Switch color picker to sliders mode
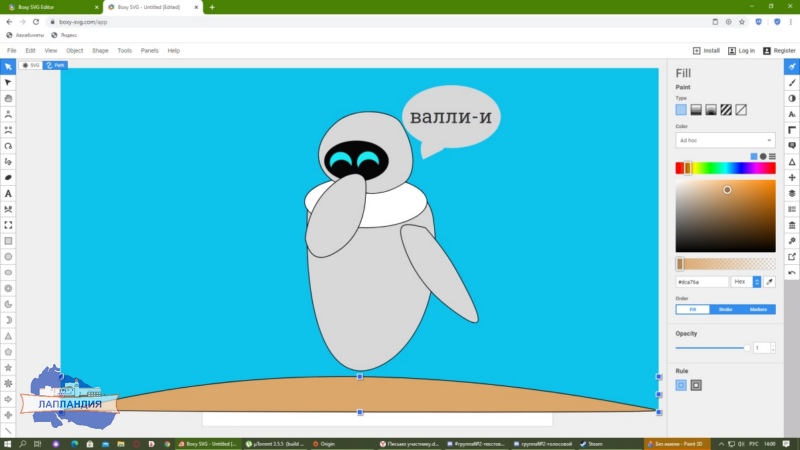 point(772,157)
